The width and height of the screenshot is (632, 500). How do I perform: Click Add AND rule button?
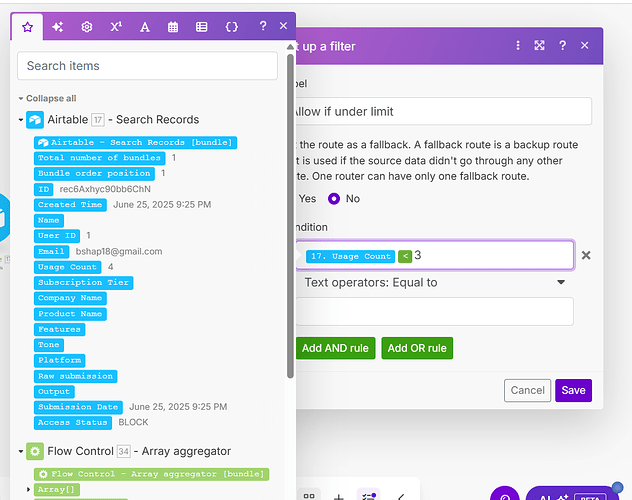(x=335, y=348)
